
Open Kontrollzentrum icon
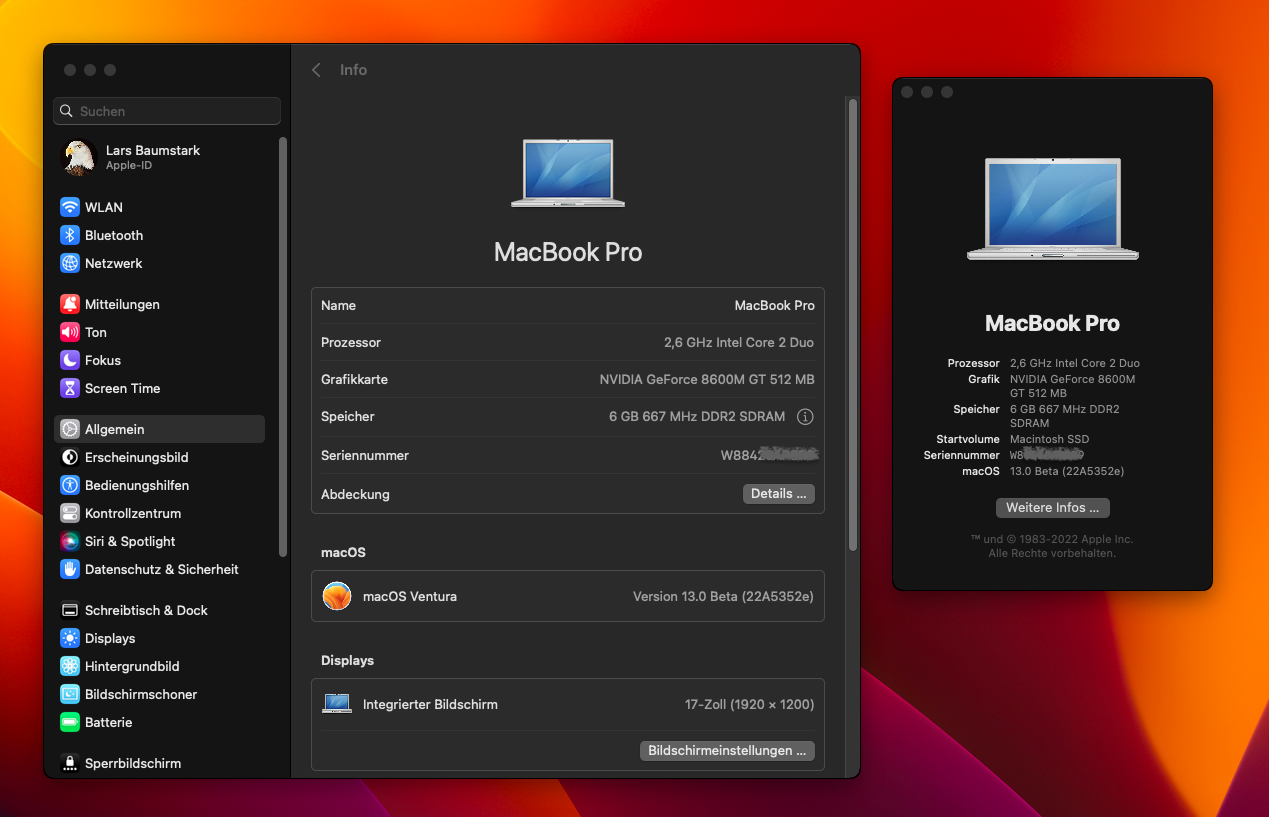click(x=70, y=513)
